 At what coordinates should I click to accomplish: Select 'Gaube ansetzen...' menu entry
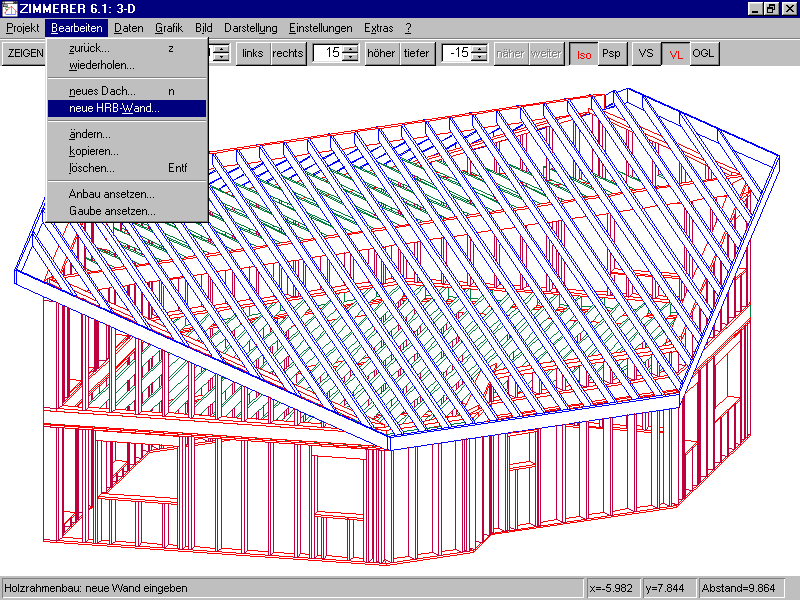click(x=112, y=211)
